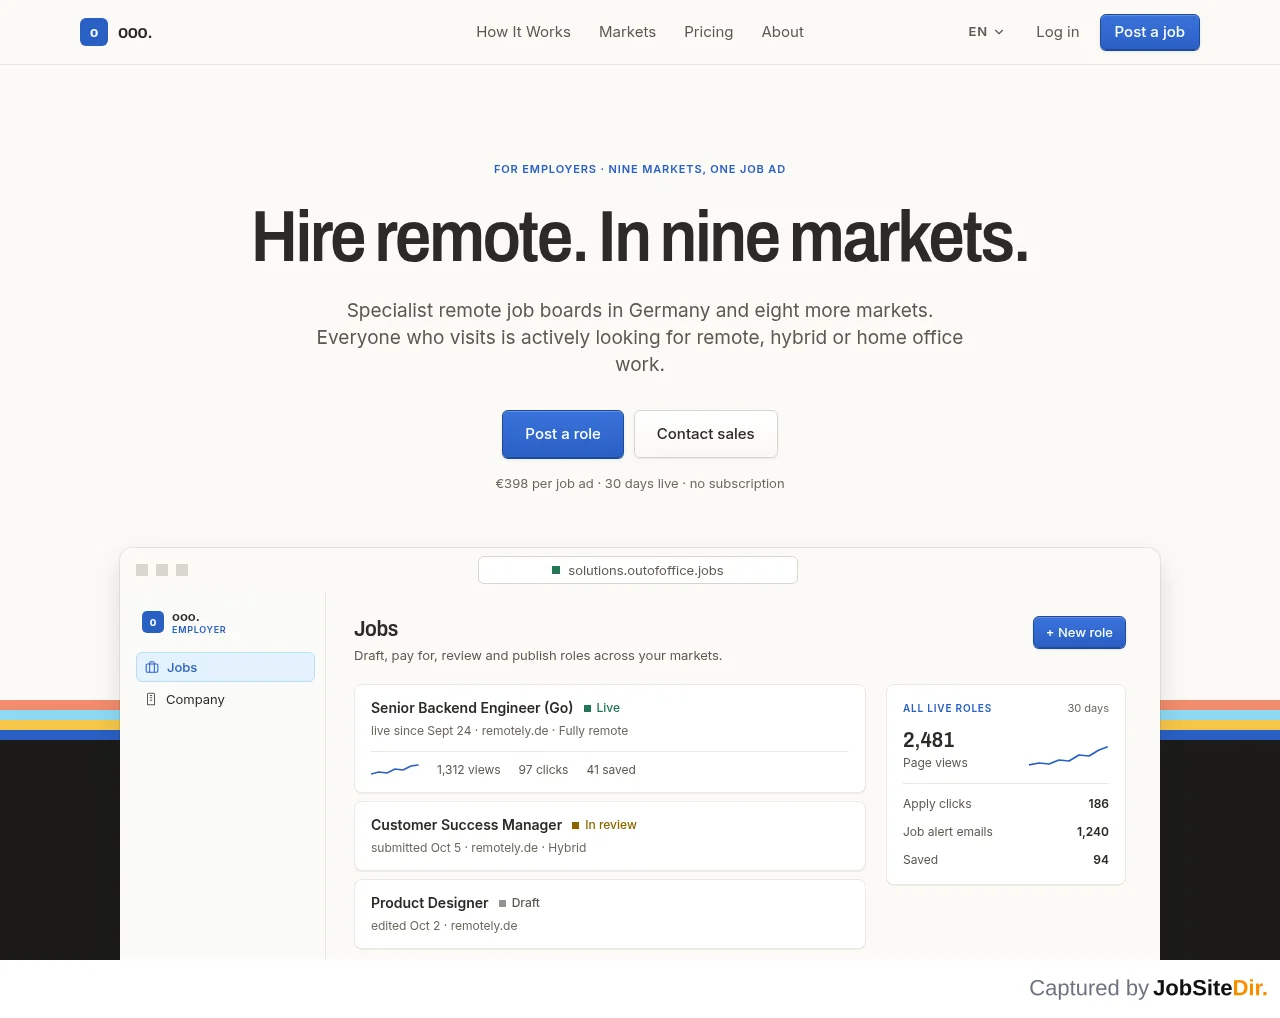Click the Post a role button
Viewport: 1280px width, 1018px height.
coord(563,434)
